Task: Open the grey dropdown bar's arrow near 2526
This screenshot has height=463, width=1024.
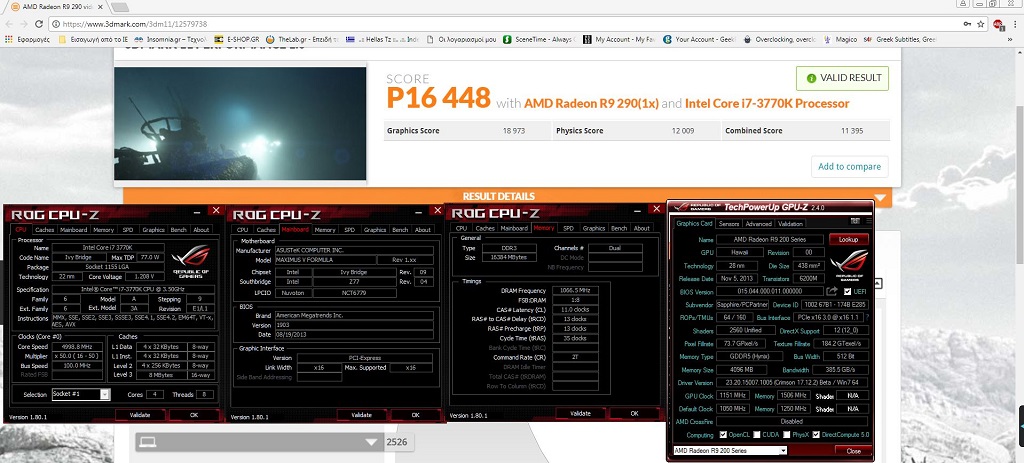Action: (x=371, y=442)
